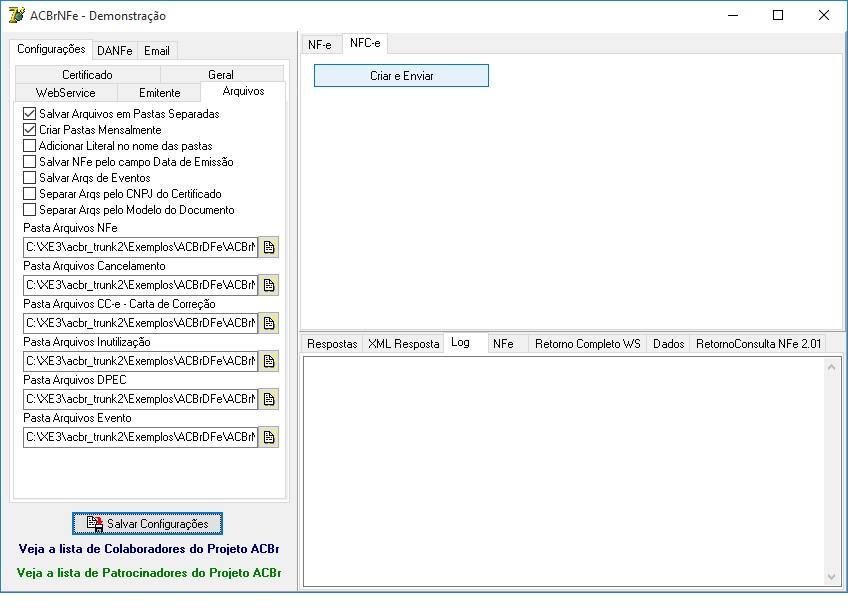Browse folder for Pasta Arquivos NFe

[269, 247]
